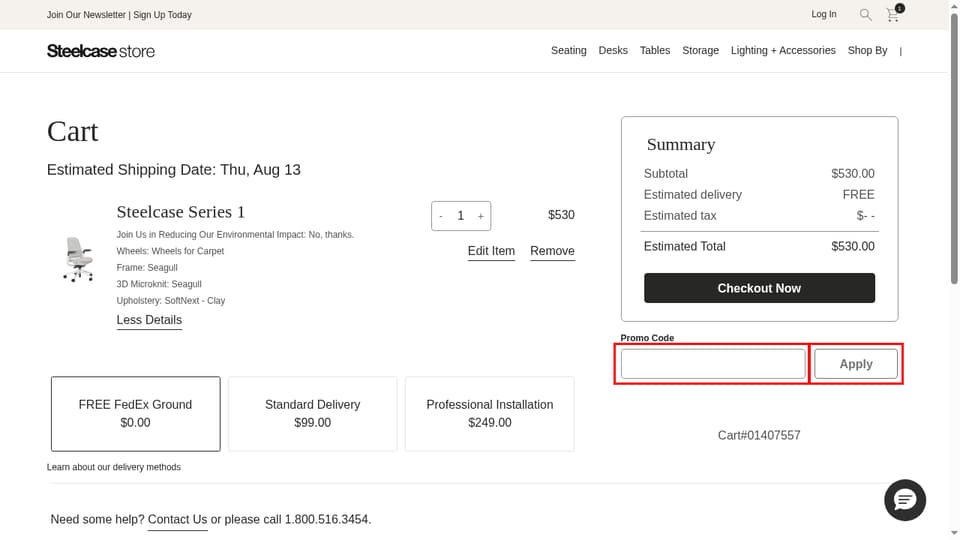960x540 pixels.
Task: Click Wheels: Wheels for Carpet detail
Action: pyautogui.click(x=170, y=251)
